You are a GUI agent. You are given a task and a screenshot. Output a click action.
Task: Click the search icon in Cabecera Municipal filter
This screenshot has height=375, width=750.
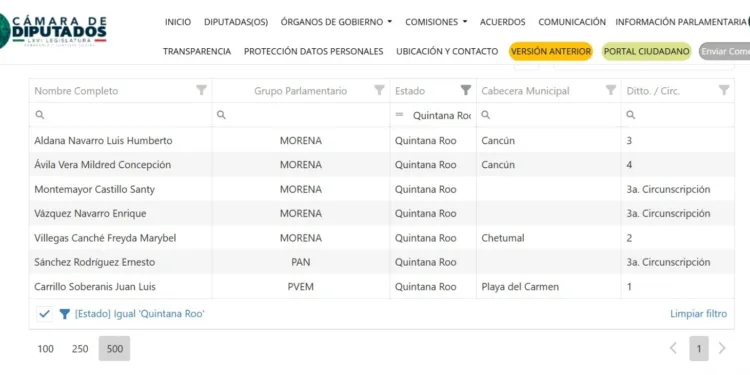pyautogui.click(x=485, y=115)
